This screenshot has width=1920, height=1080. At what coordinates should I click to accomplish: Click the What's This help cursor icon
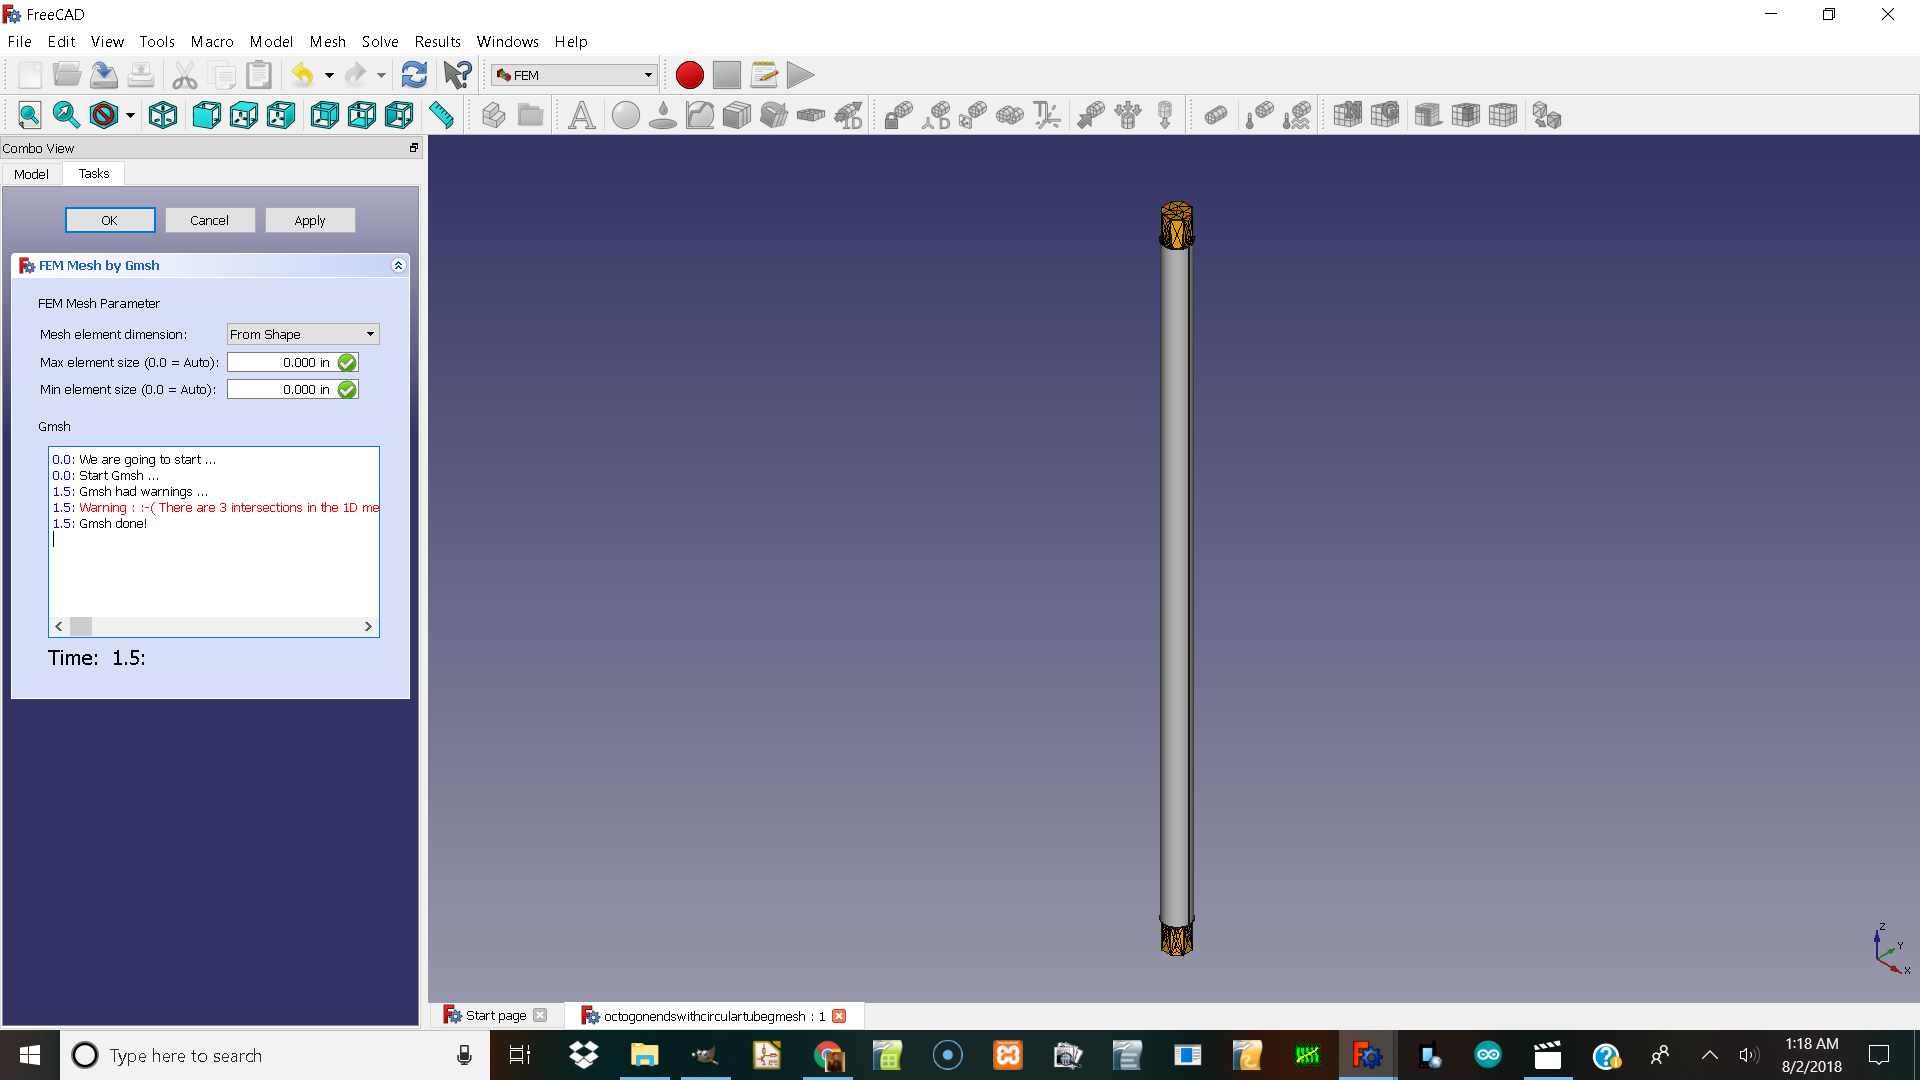(457, 75)
